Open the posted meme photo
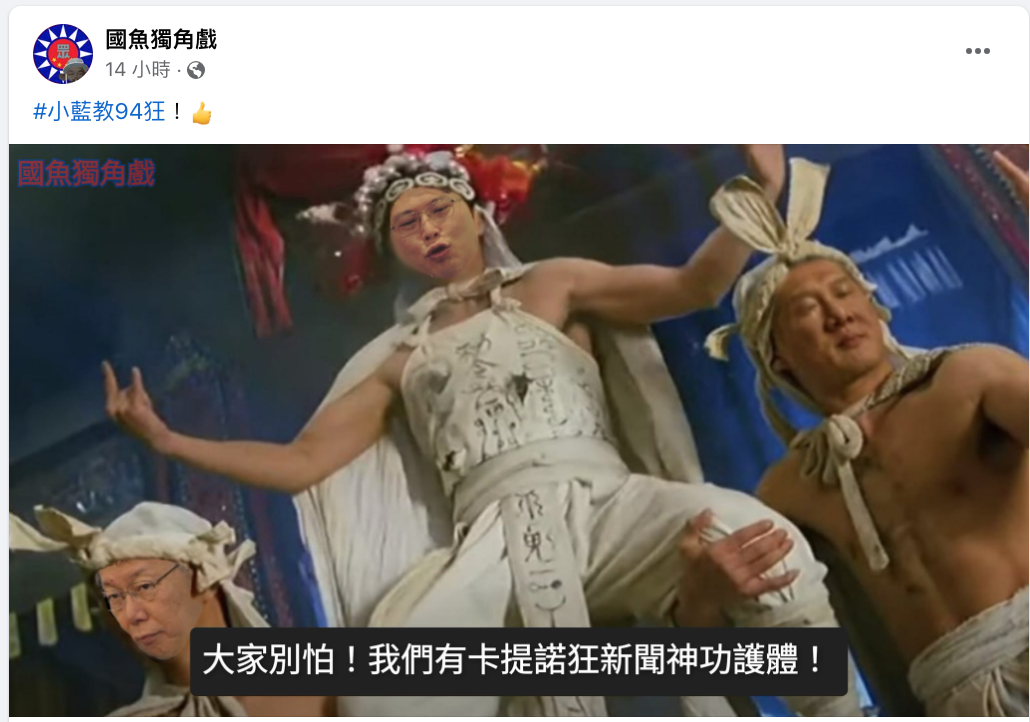 coord(518,430)
